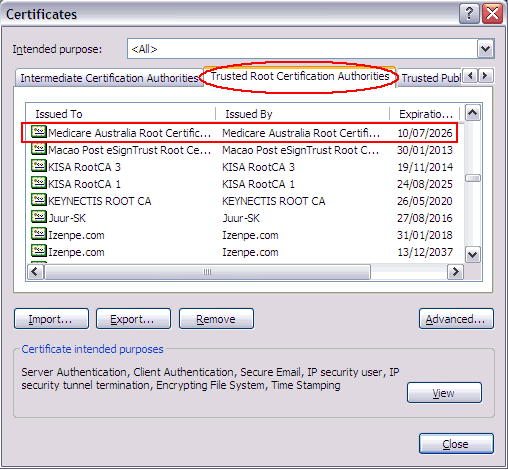508x470 pixels.
Task: Switch to Intermediate Certification Authorities tab
Action: click(x=109, y=78)
